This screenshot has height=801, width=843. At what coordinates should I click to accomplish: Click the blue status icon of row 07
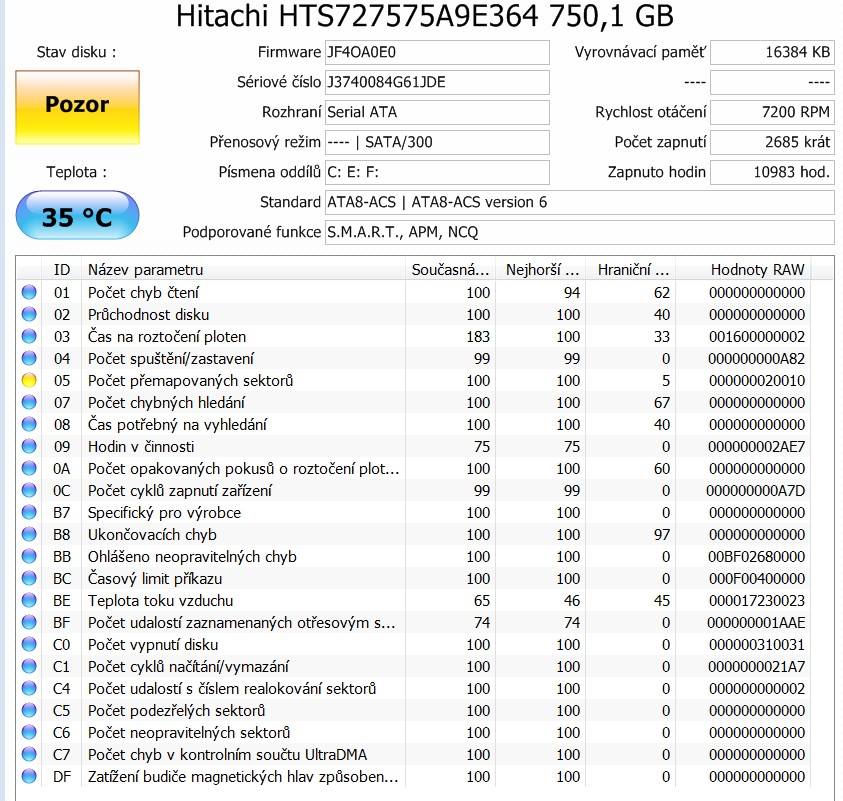(x=29, y=403)
